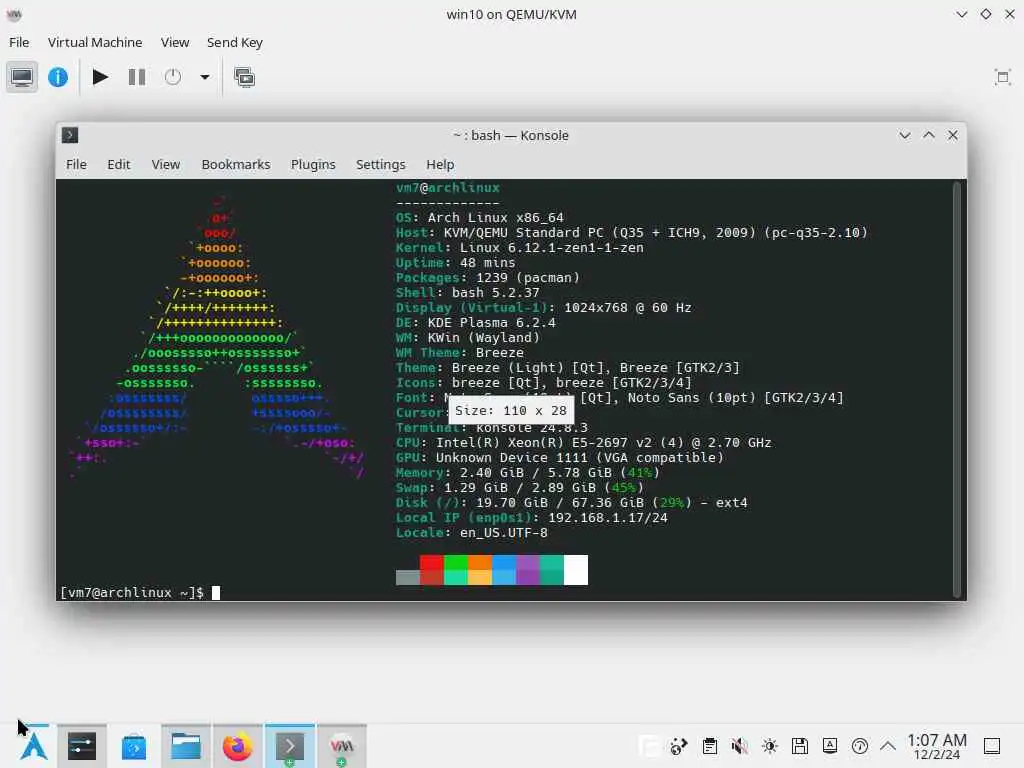Switch to Virtual Machine Manager taskbar icon
1024x768 pixels.
pyautogui.click(x=342, y=746)
